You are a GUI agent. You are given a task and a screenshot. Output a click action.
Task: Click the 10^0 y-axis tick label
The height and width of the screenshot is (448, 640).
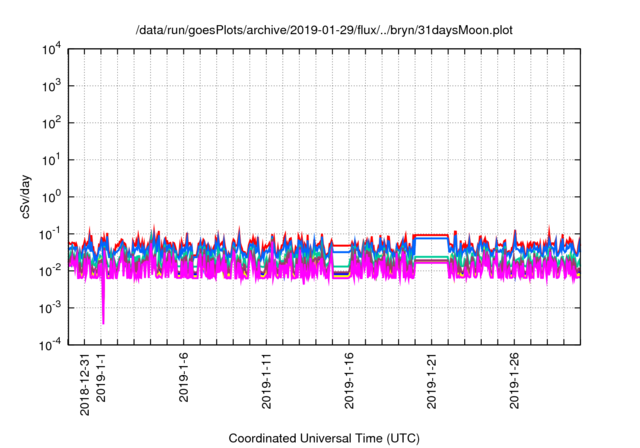pos(51,197)
